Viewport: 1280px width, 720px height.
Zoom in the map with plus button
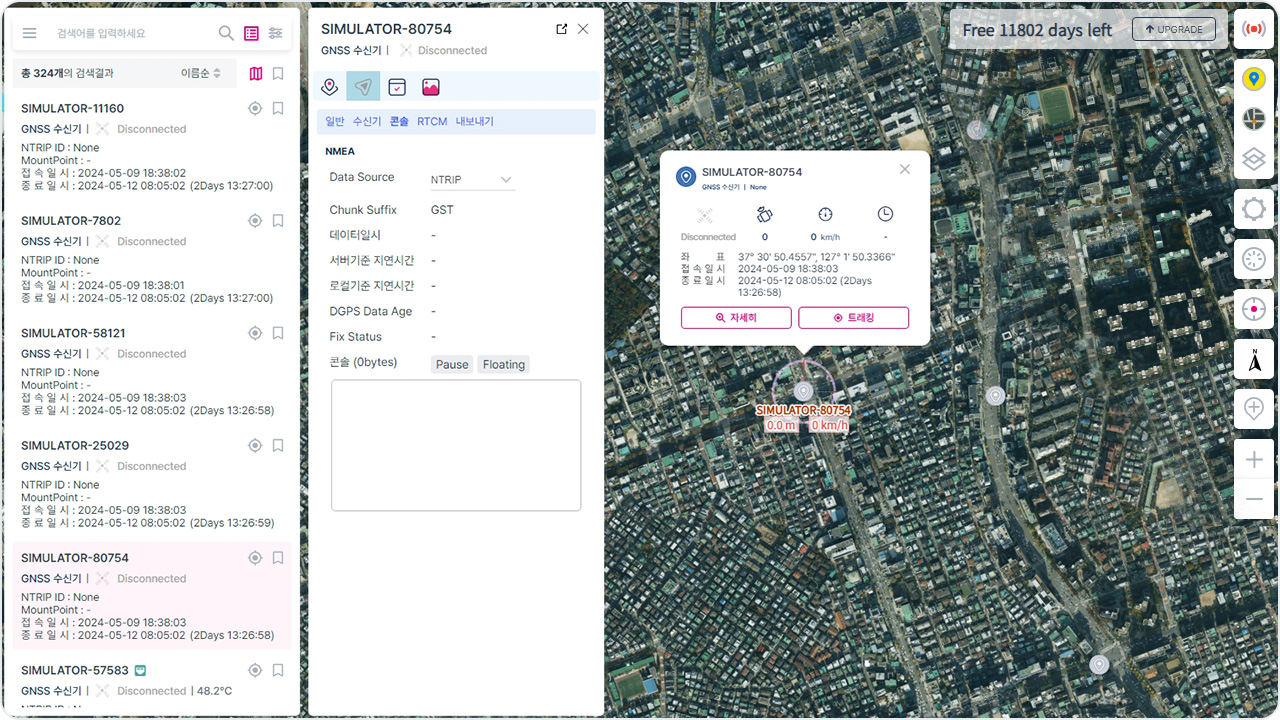pyautogui.click(x=1254, y=459)
